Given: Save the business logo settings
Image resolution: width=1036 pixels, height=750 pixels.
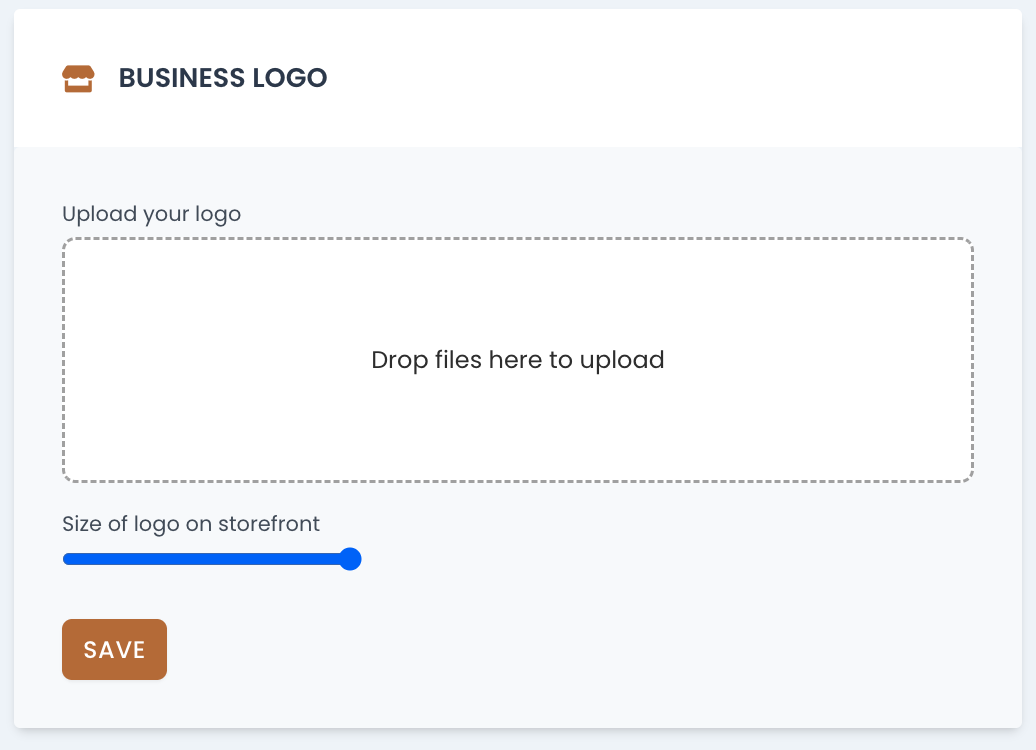Looking at the screenshot, I should [x=114, y=650].
